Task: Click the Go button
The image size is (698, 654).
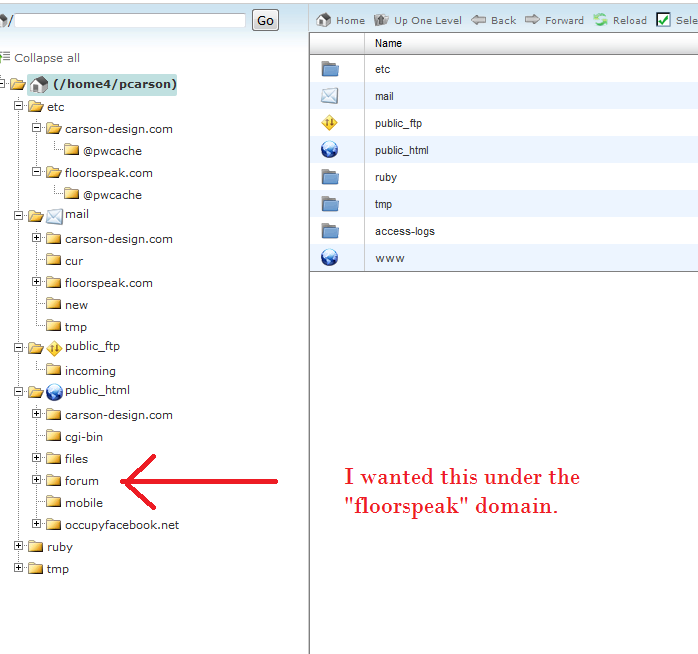Action: coord(265,20)
